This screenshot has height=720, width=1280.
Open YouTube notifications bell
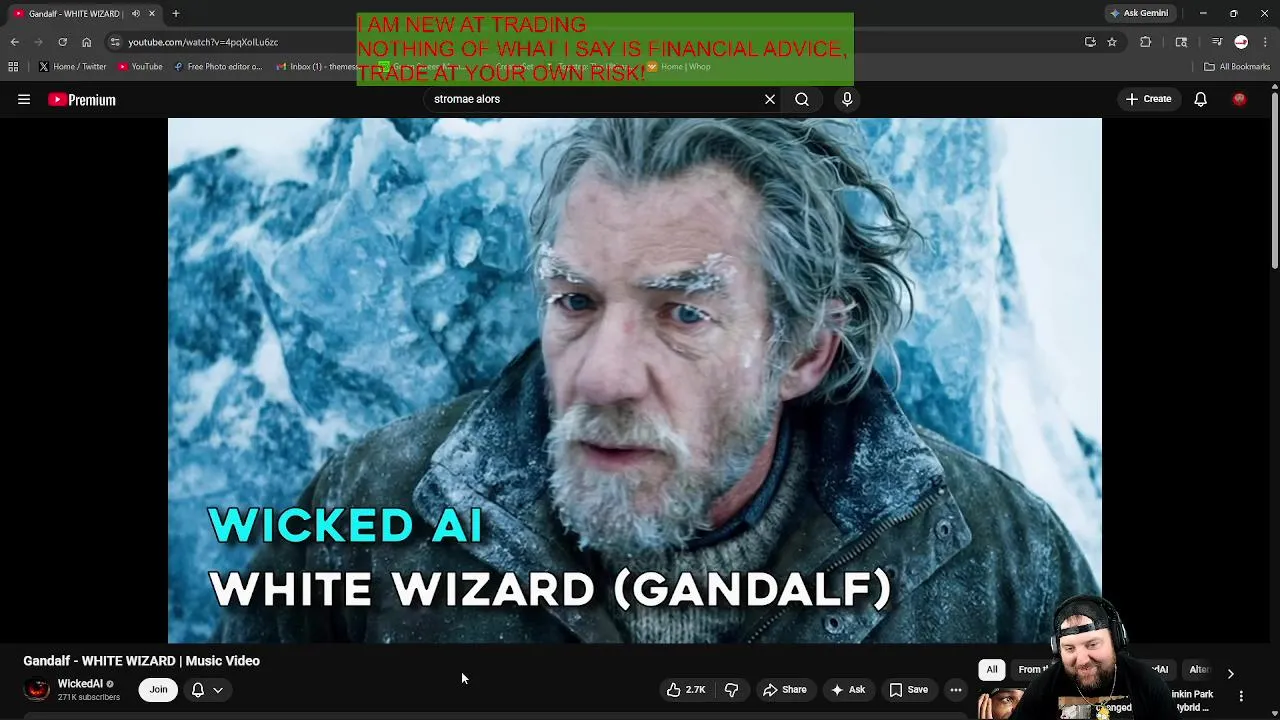pyautogui.click(x=1201, y=99)
